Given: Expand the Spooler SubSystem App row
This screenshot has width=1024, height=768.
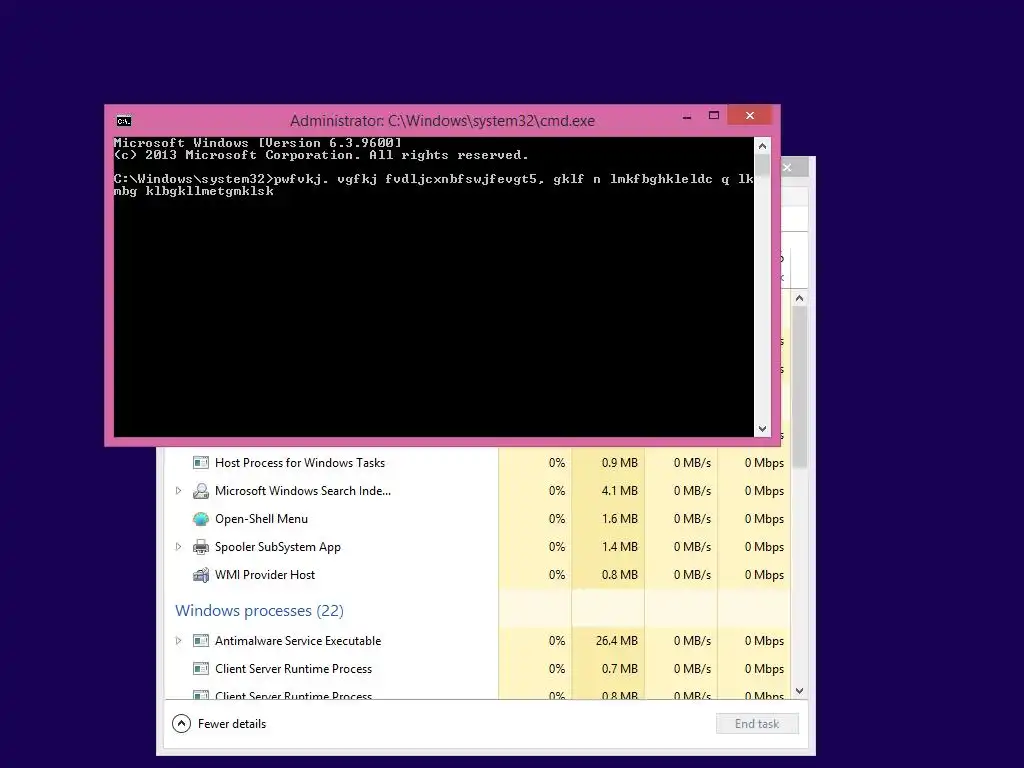Looking at the screenshot, I should click(x=178, y=547).
